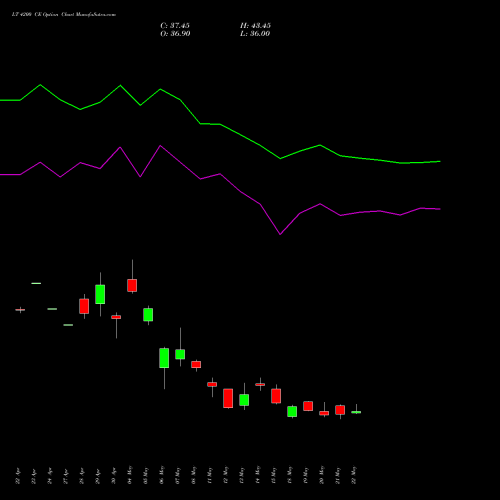Select the high value H: 43.45

(255, 26)
